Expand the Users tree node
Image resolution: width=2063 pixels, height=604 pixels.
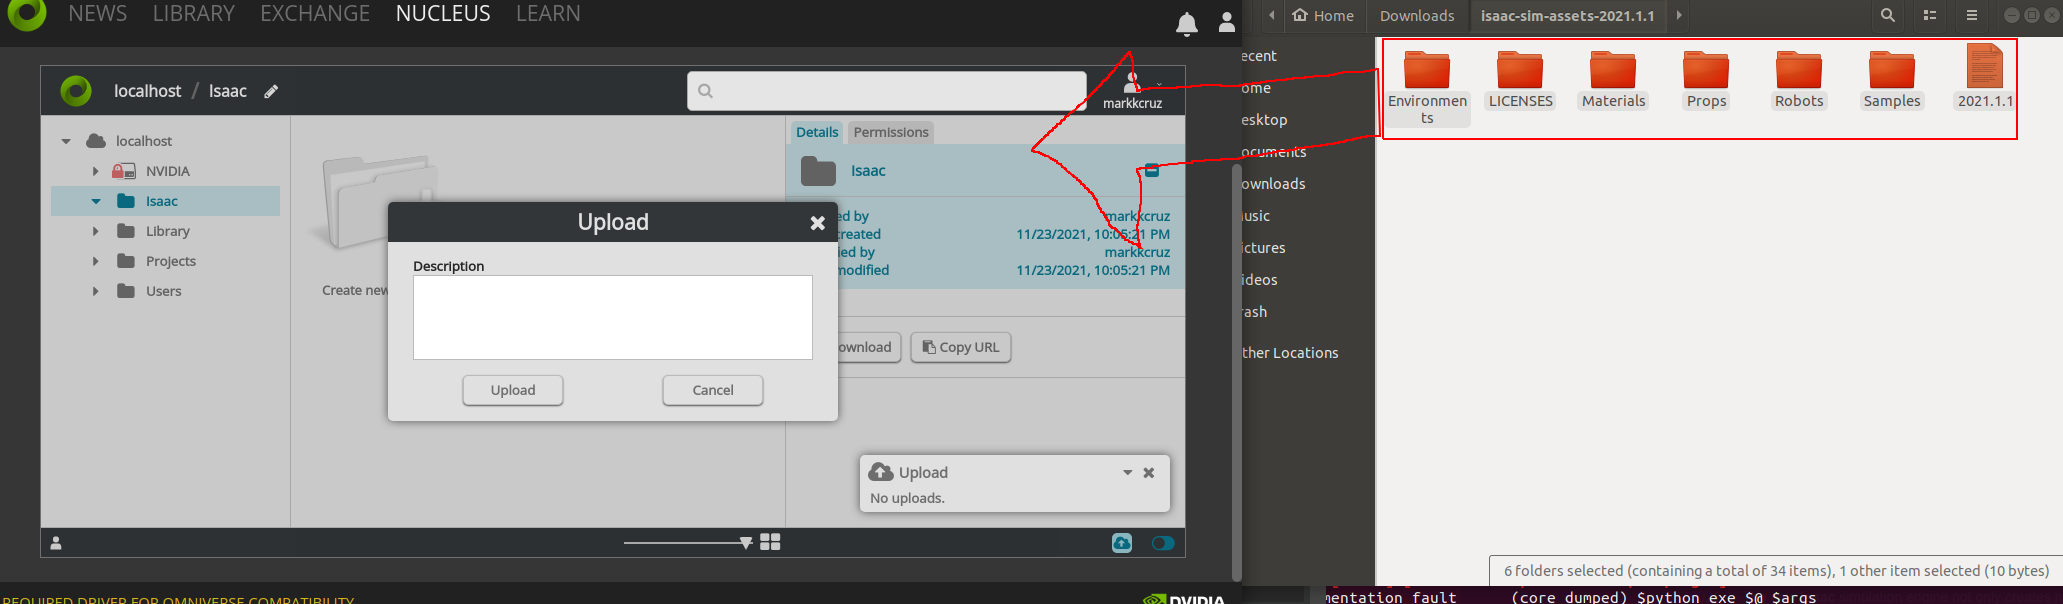point(96,291)
